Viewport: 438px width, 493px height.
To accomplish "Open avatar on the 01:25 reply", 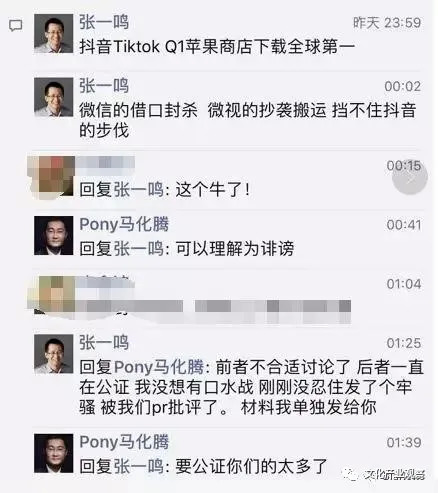I will [53, 354].
